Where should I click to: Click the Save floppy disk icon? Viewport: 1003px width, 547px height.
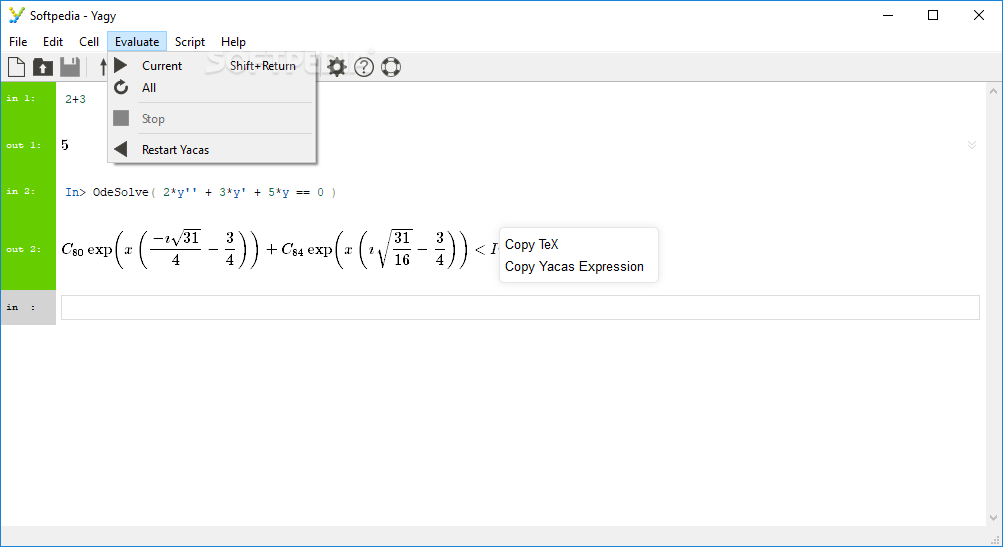click(x=70, y=67)
